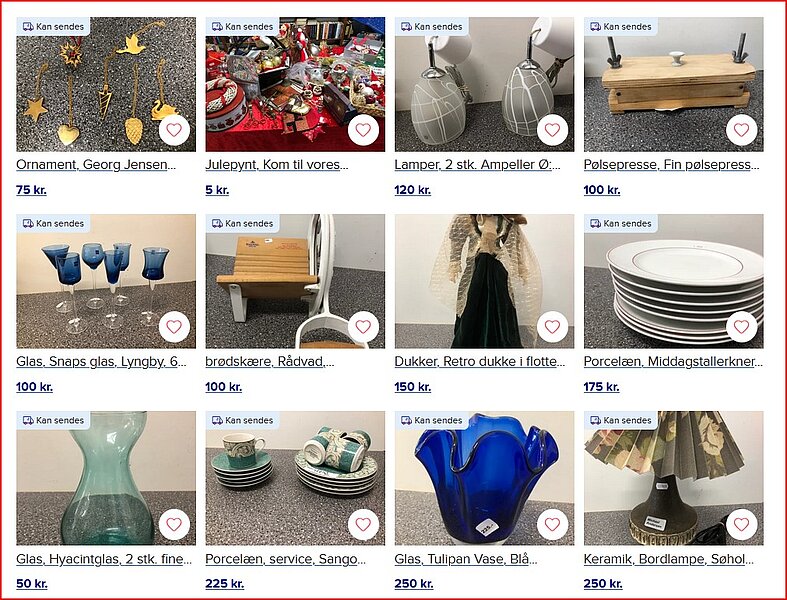Open the Julepynt, Kom til vores link
The height and width of the screenshot is (600, 787).
coord(277,165)
